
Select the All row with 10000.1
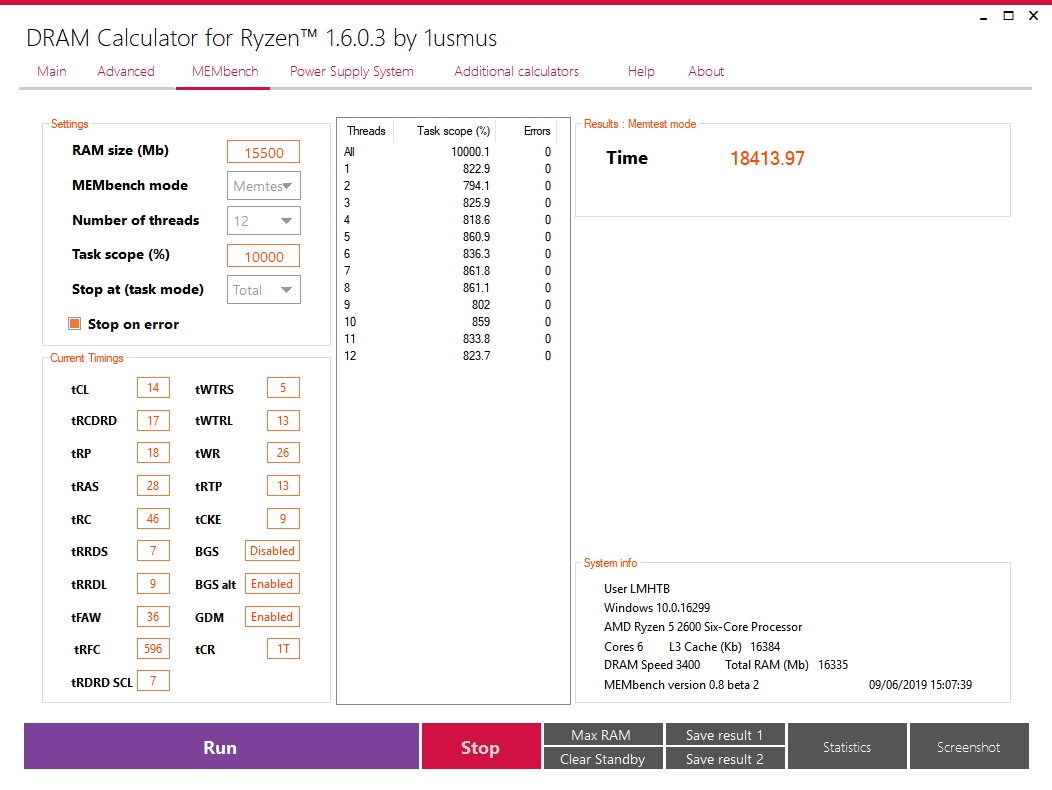[448, 152]
